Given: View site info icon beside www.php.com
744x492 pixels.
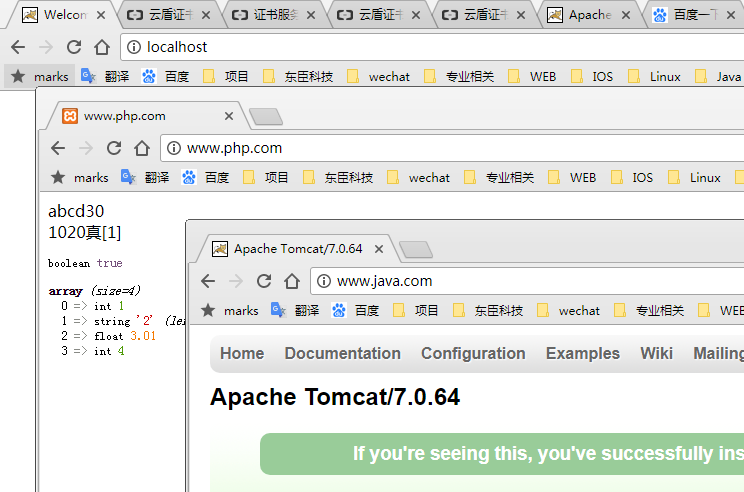Looking at the screenshot, I should pyautogui.click(x=174, y=148).
